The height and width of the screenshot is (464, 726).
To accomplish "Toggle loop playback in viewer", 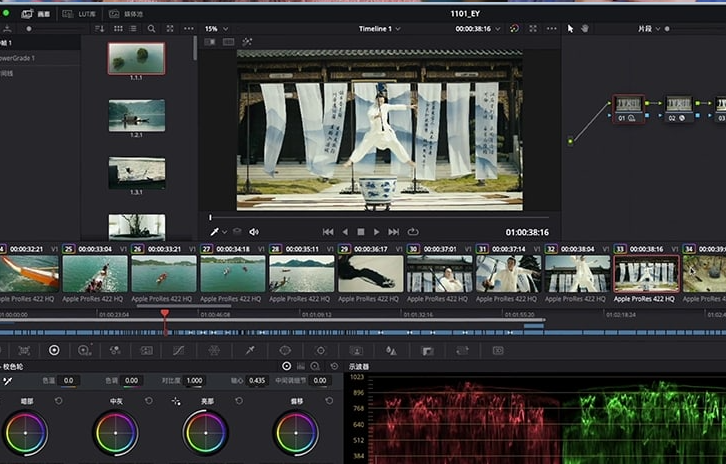I will (413, 232).
